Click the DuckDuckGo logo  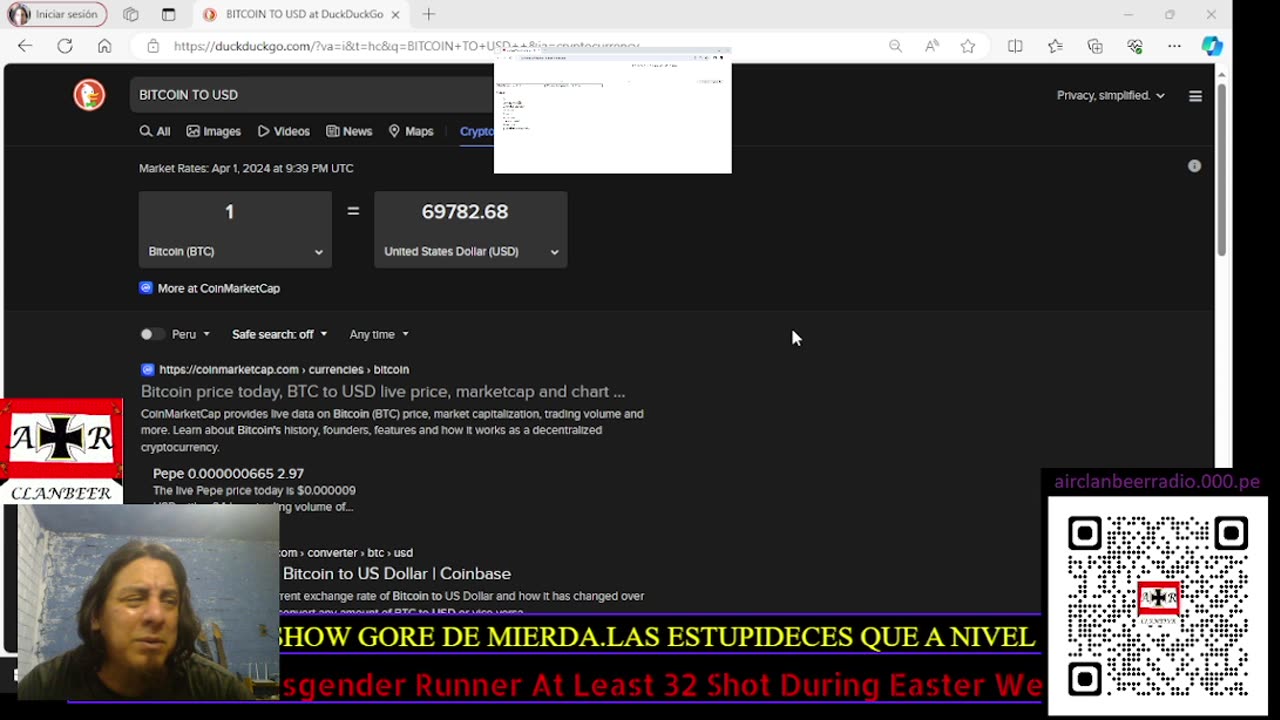pyautogui.click(x=89, y=94)
